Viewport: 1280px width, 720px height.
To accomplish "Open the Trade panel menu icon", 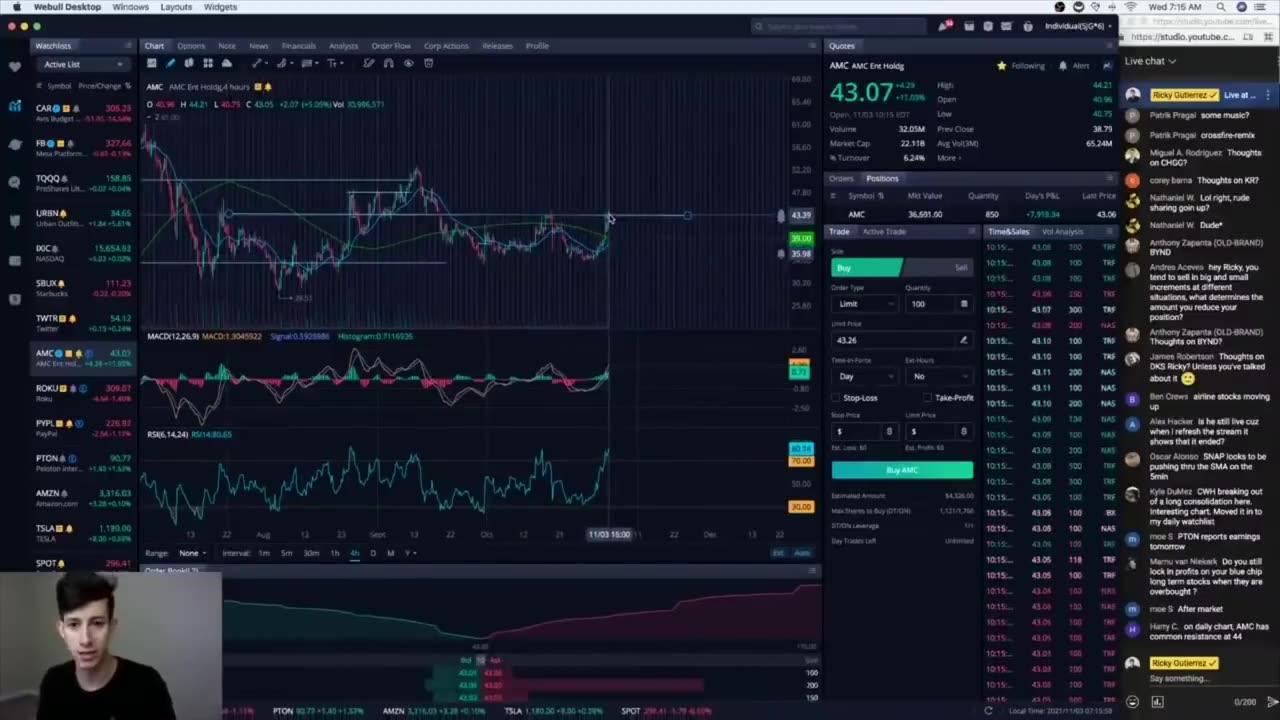I will pyautogui.click(x=971, y=231).
